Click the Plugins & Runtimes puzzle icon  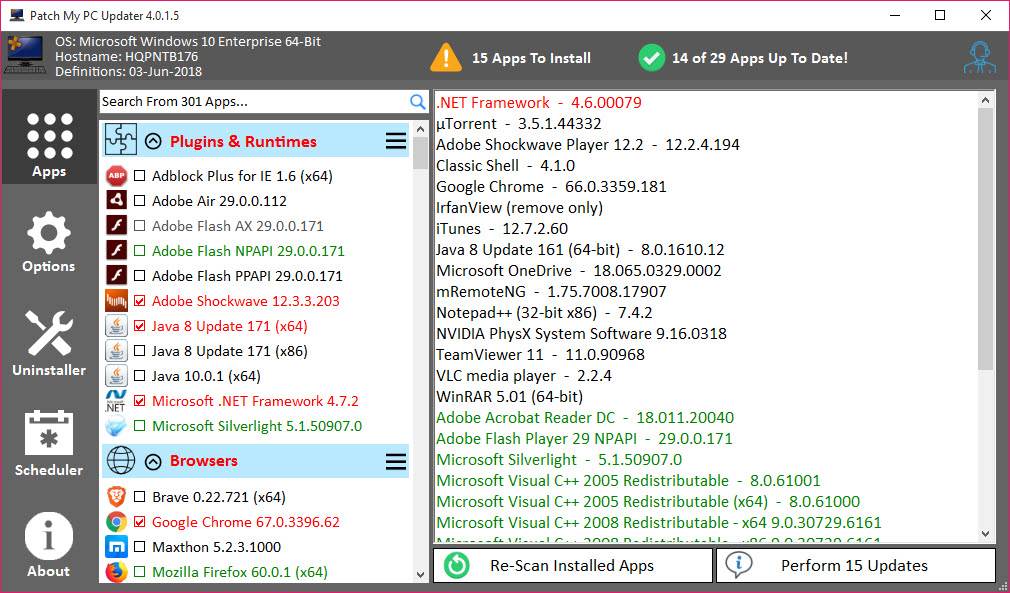point(120,140)
